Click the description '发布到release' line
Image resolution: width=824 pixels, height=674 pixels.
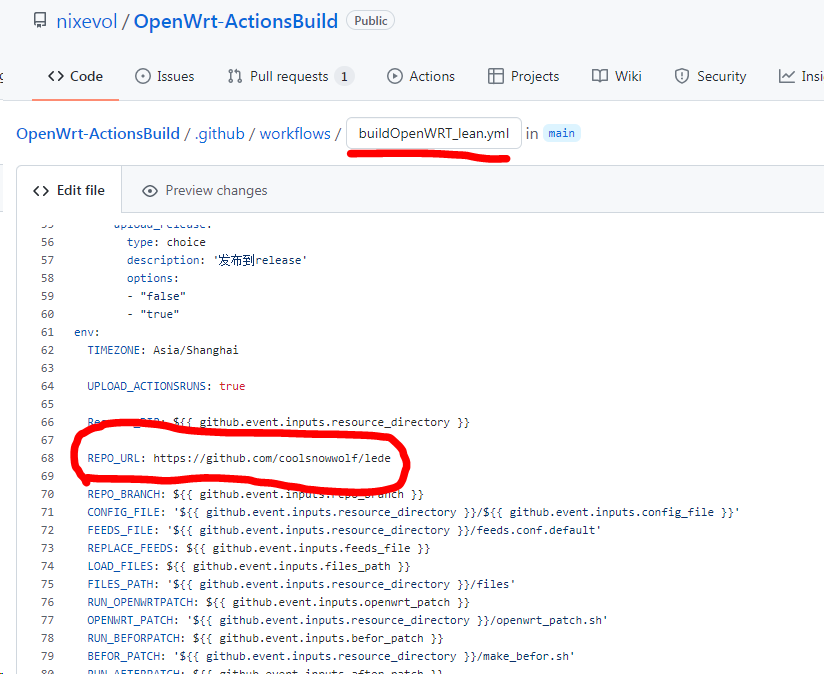pyautogui.click(x=217, y=260)
